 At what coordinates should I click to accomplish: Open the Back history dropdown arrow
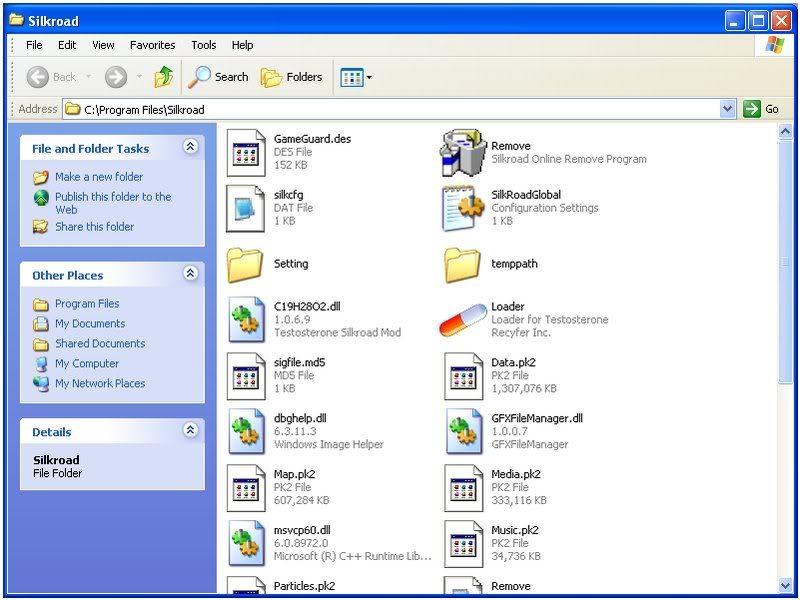(x=89, y=77)
